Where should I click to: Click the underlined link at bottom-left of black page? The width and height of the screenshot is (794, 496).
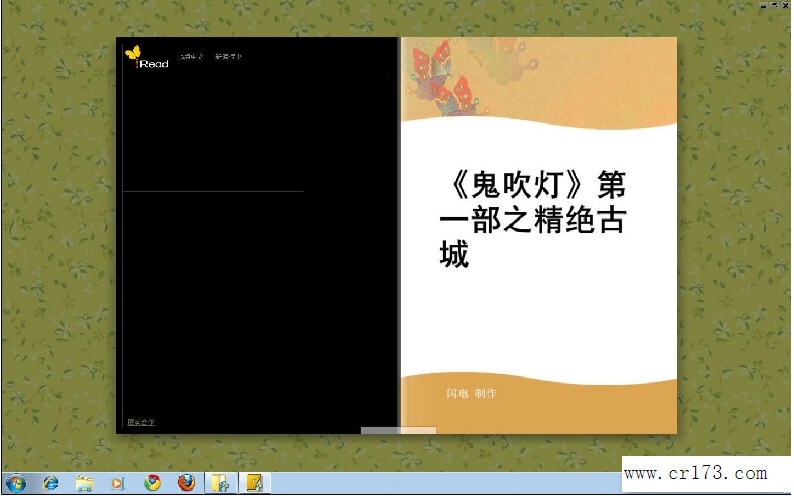click(141, 422)
